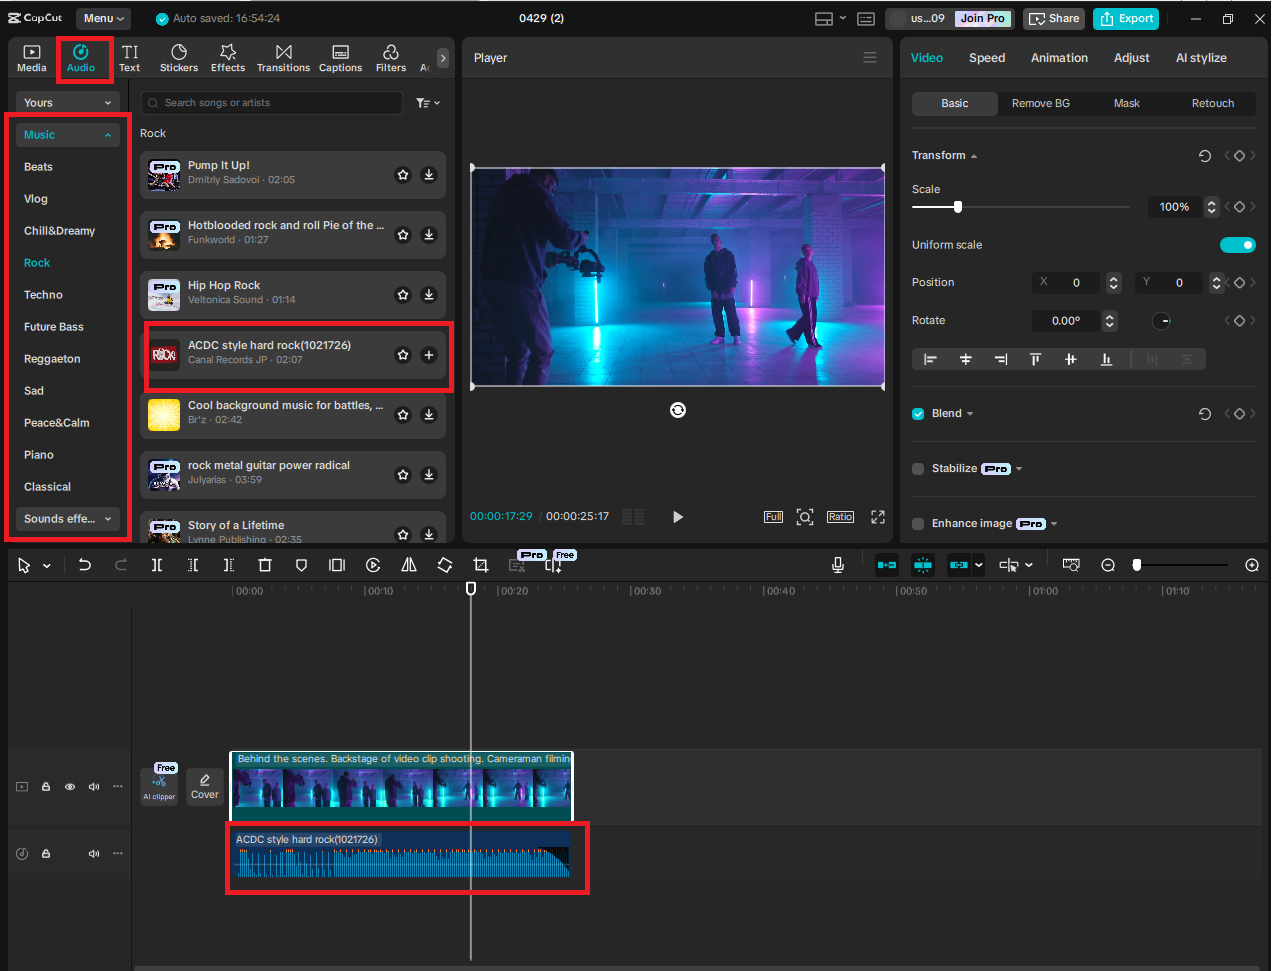Open the Filters panel

(391, 58)
